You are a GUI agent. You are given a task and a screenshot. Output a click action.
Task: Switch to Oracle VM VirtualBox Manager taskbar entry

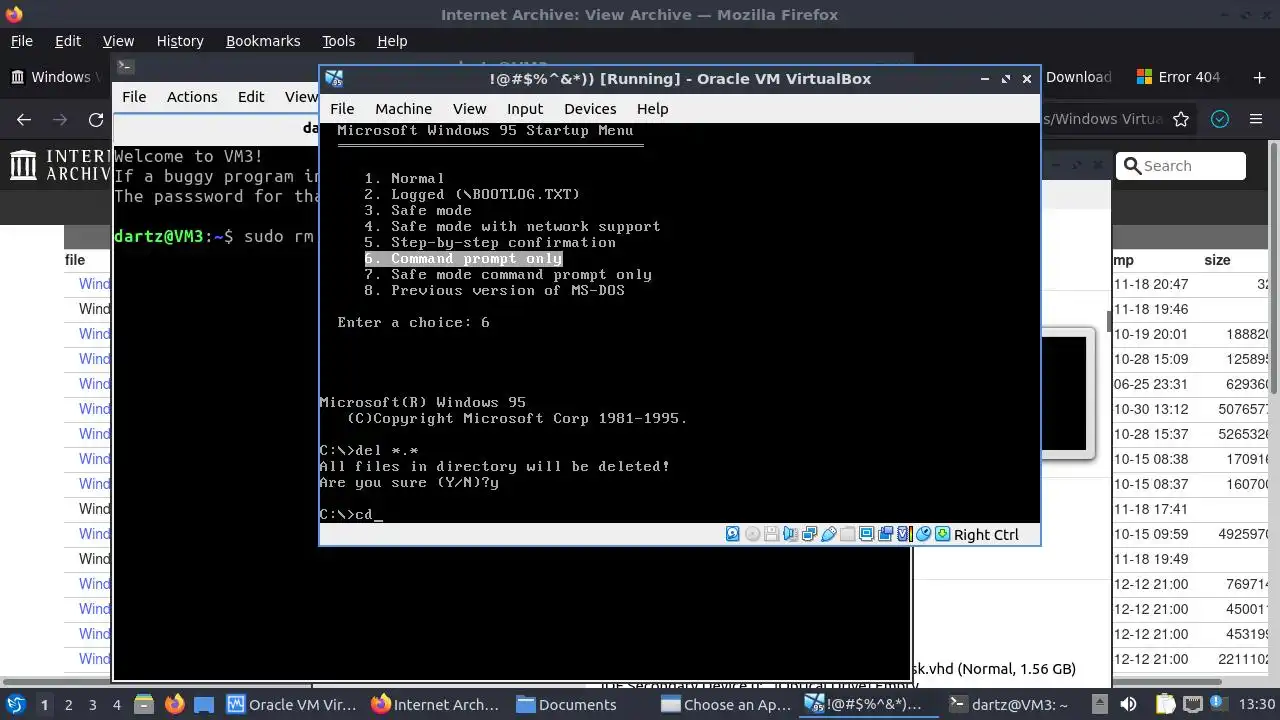coord(291,705)
